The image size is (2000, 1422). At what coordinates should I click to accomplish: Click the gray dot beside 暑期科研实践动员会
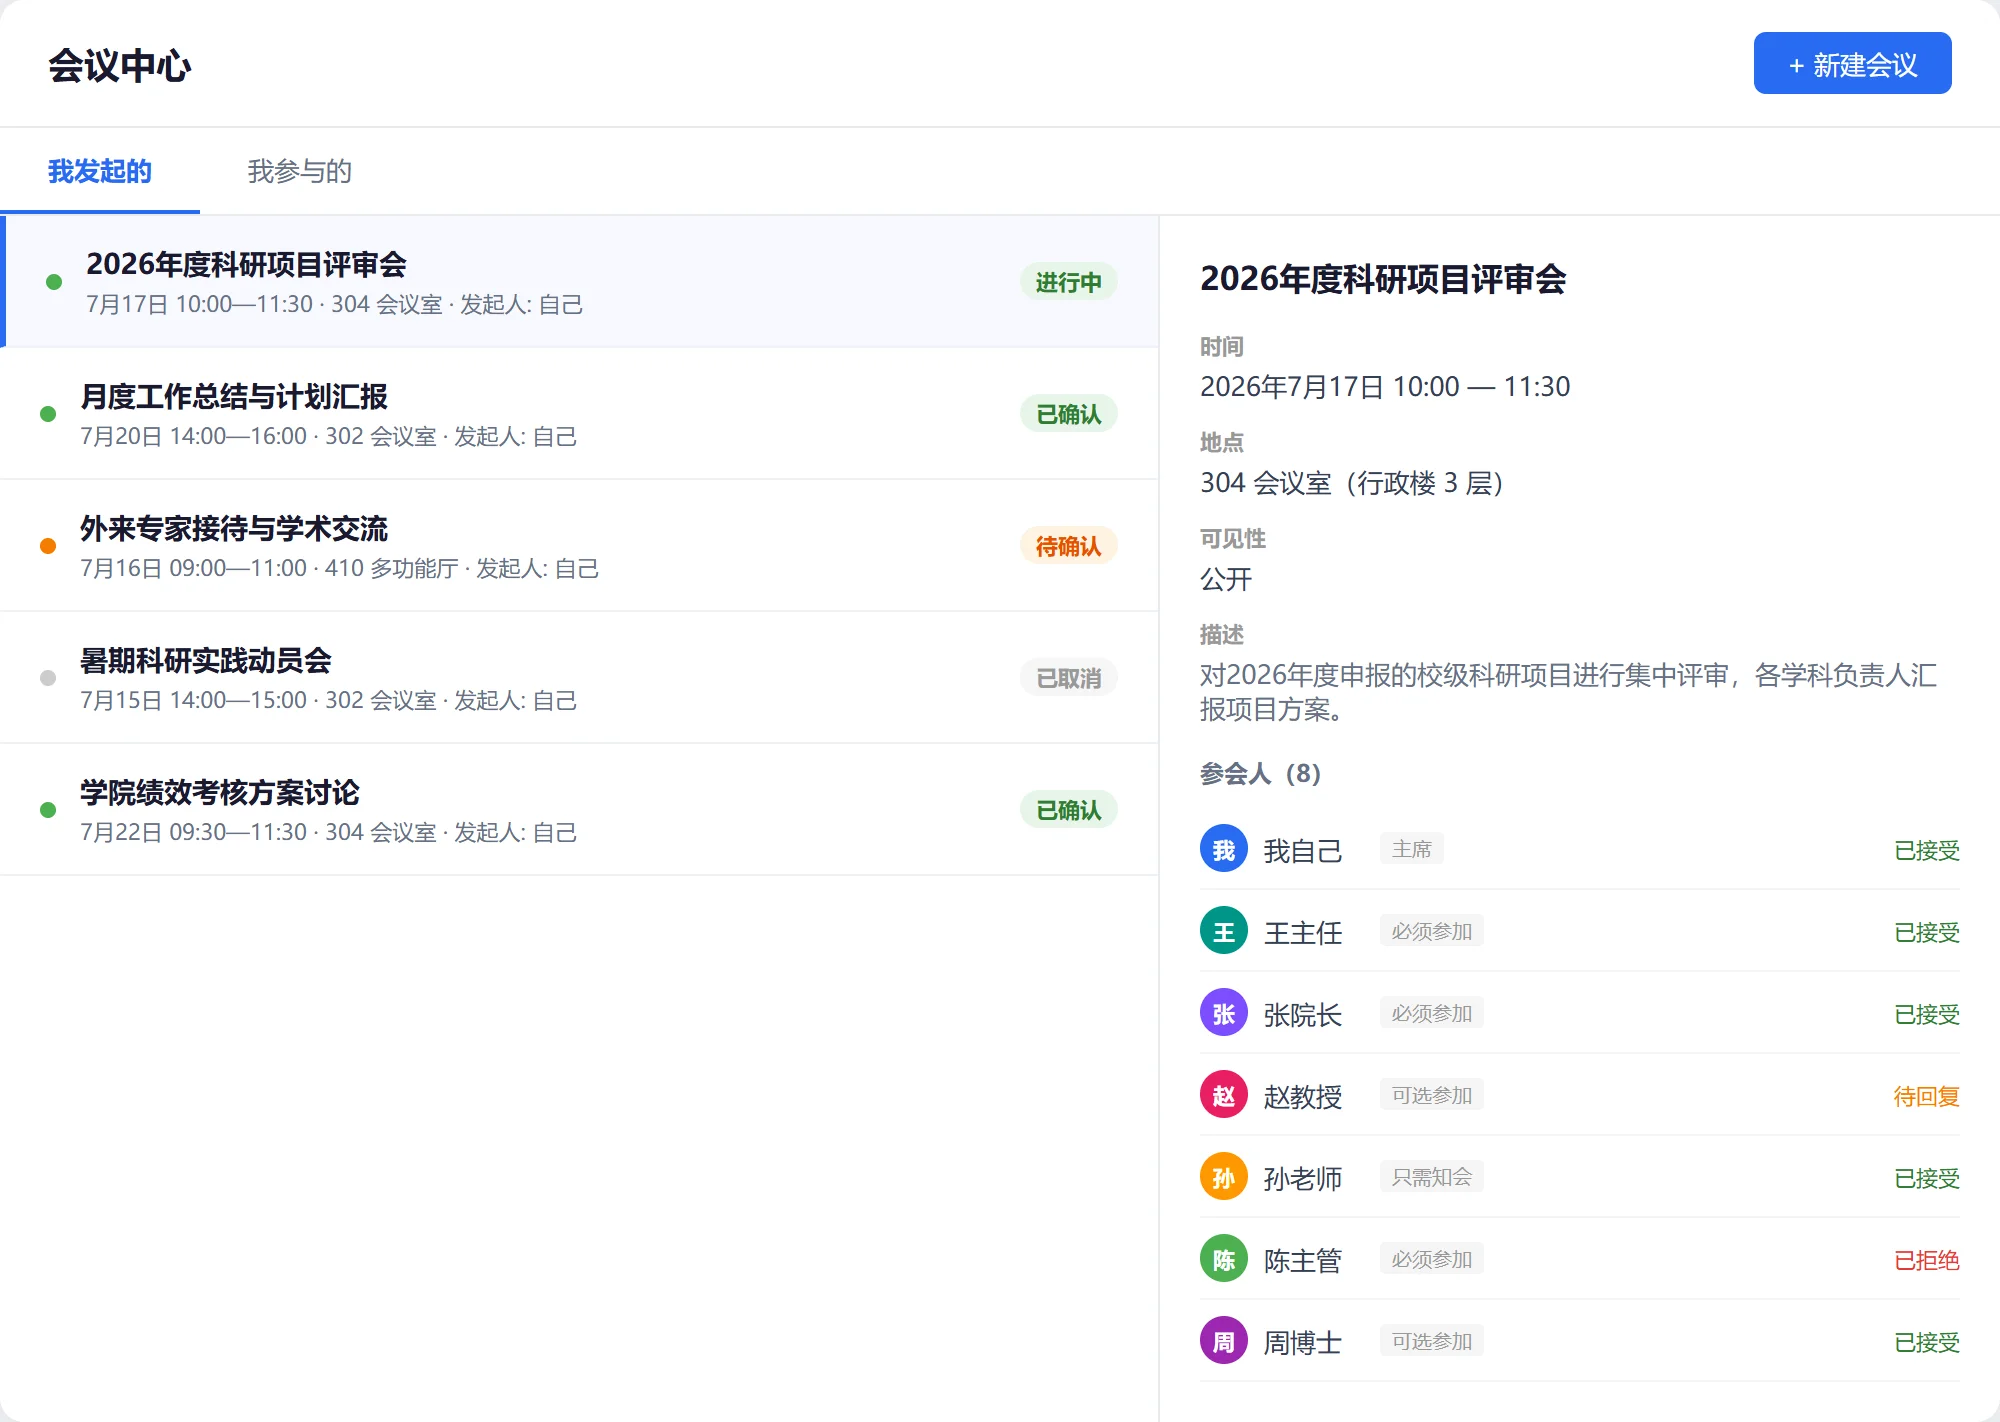tap(48, 678)
